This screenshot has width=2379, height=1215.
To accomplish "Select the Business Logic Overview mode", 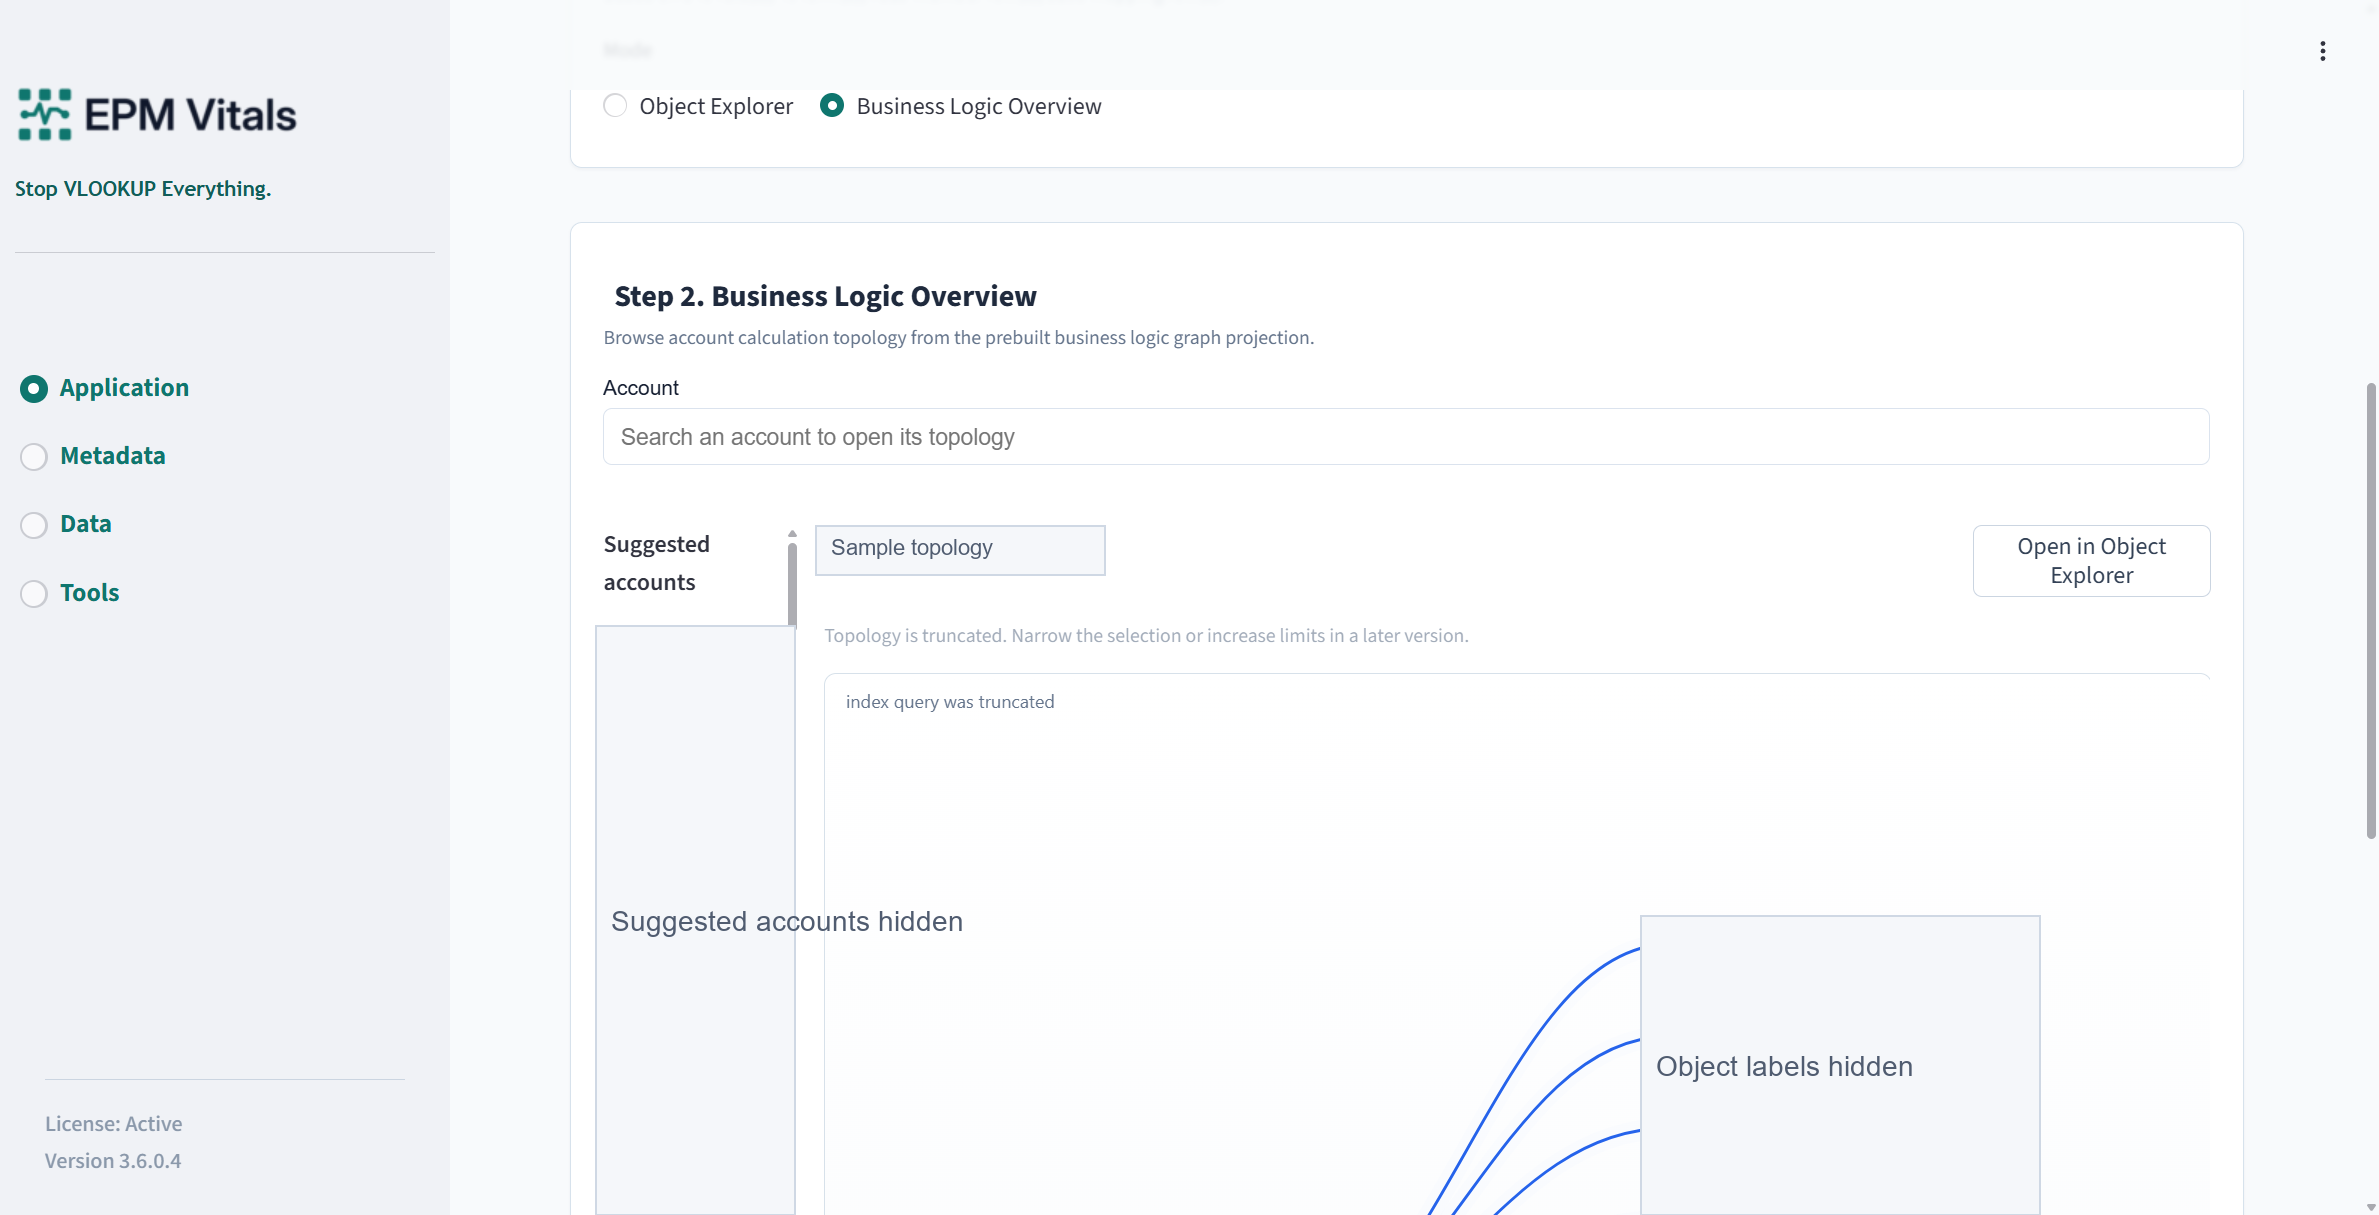I will [960, 106].
